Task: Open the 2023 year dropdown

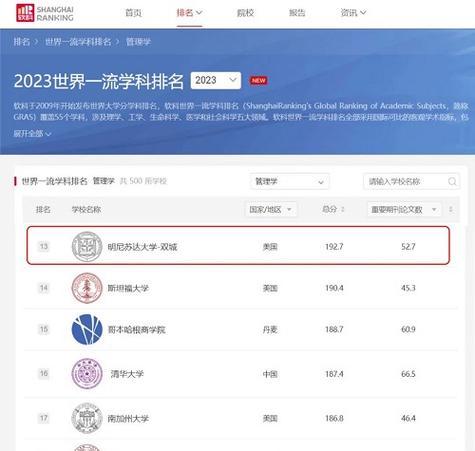Action: [x=216, y=80]
